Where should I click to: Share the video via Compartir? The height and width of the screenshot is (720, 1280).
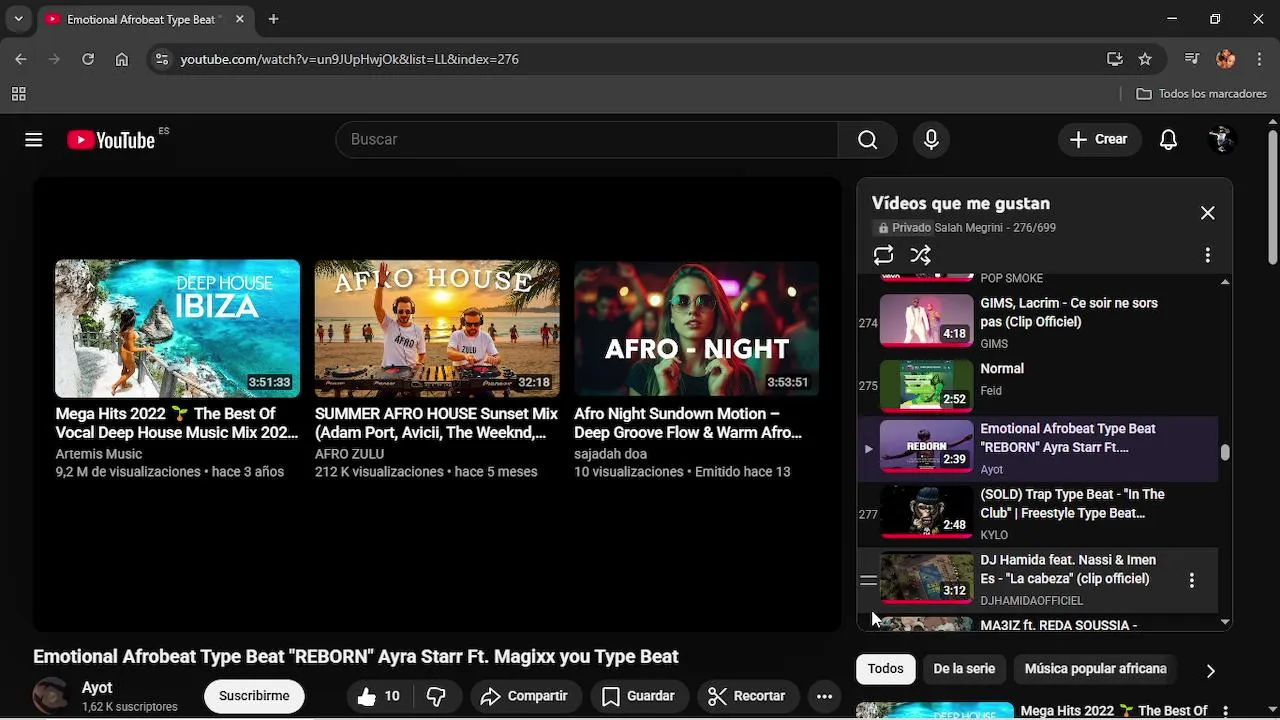524,696
